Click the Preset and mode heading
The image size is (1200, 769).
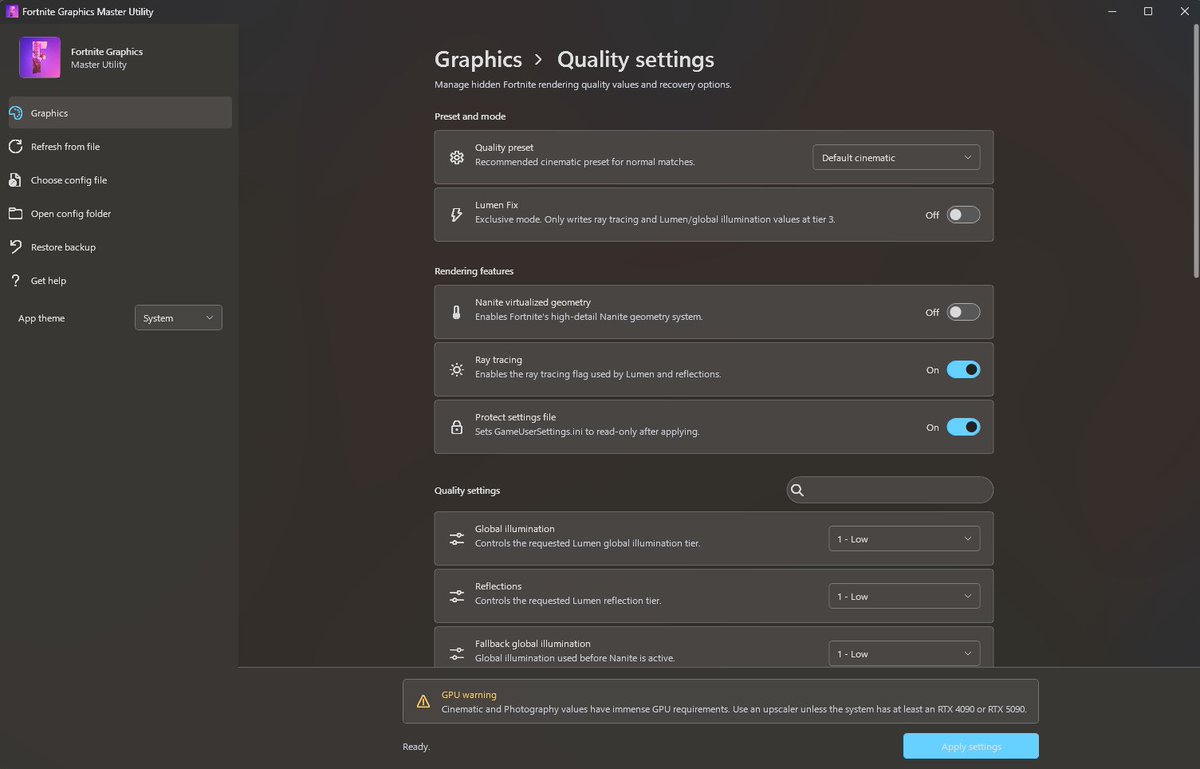coord(470,117)
